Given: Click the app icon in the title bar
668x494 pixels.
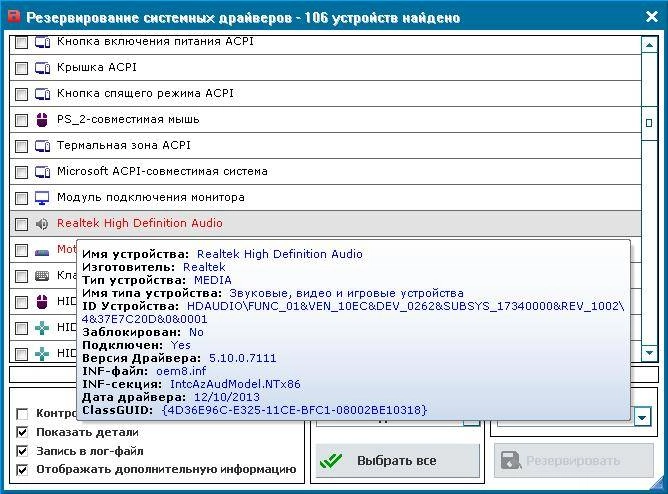Looking at the screenshot, I should (x=14, y=16).
